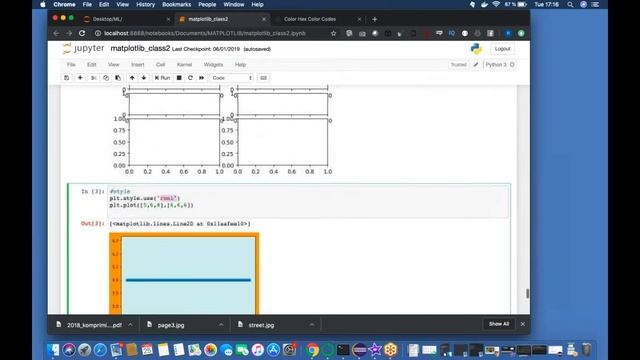
Task: Insert cell below with plus icon
Action: pos(80,78)
